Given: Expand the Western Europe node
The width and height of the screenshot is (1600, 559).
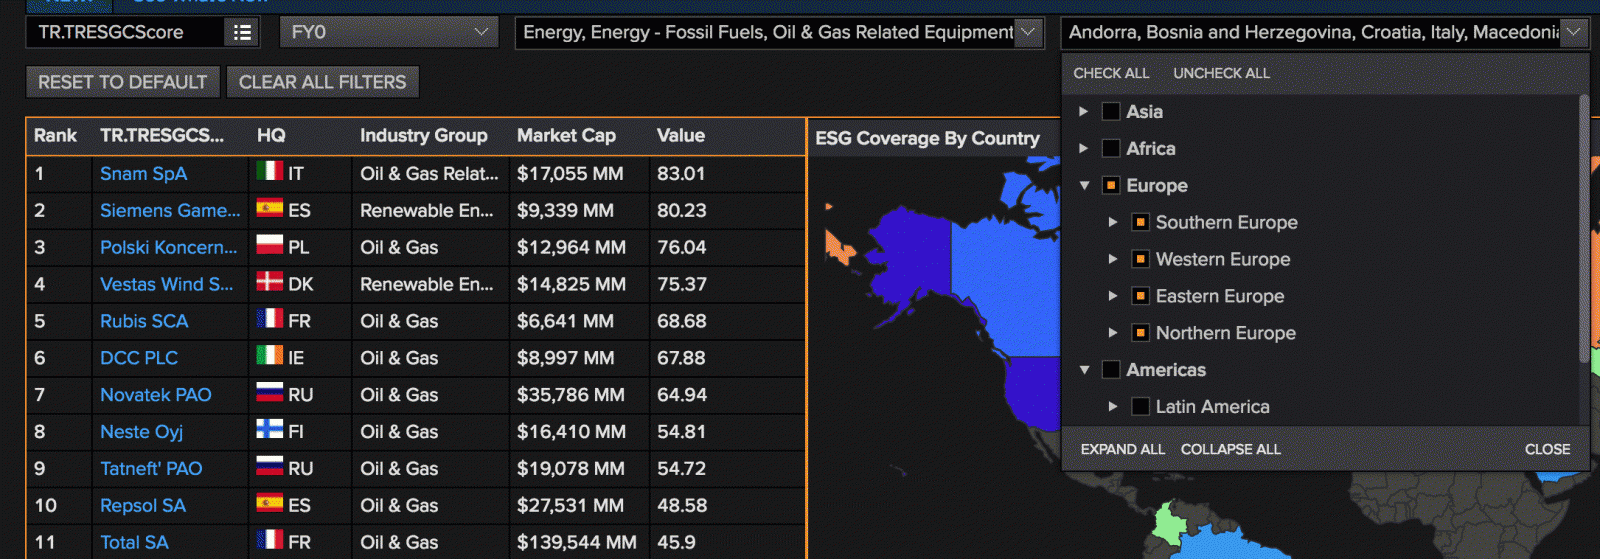Looking at the screenshot, I should pyautogui.click(x=1113, y=259).
